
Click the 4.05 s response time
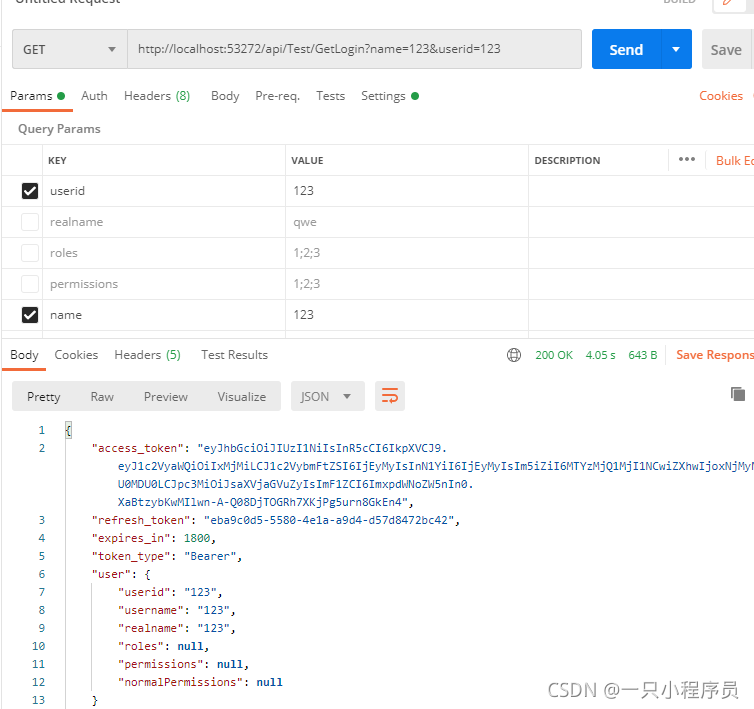pos(600,355)
